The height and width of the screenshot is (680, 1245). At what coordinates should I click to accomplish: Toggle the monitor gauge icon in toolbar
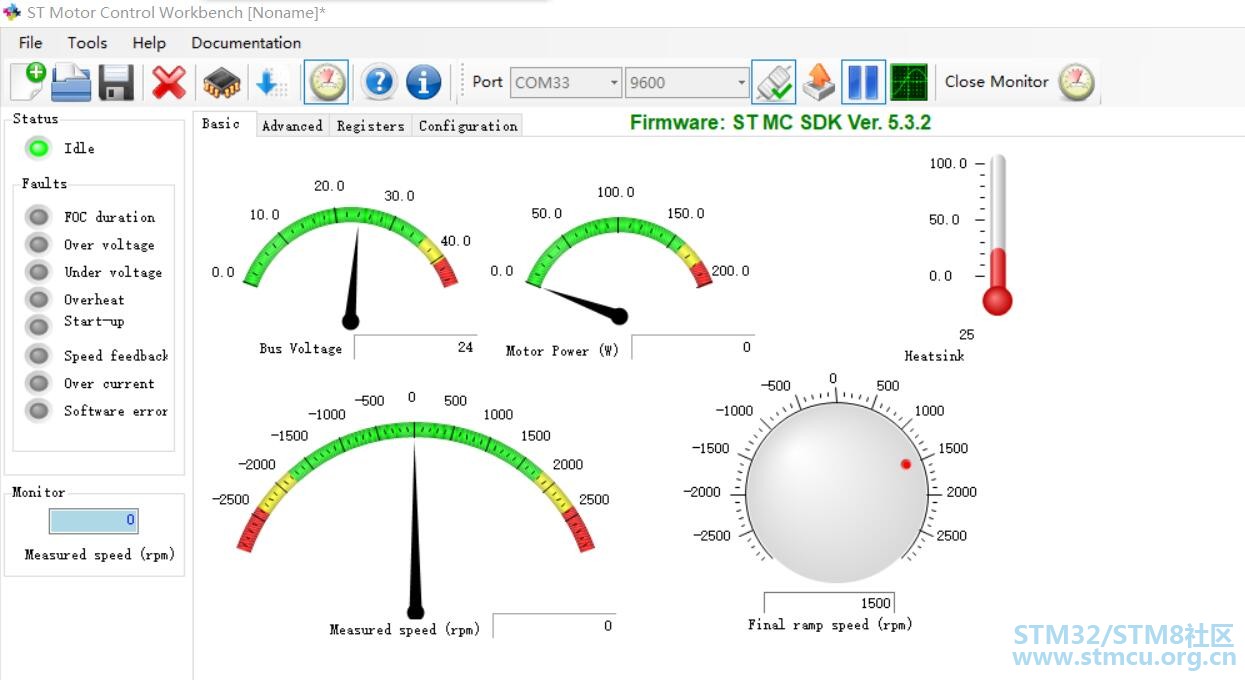click(x=326, y=82)
